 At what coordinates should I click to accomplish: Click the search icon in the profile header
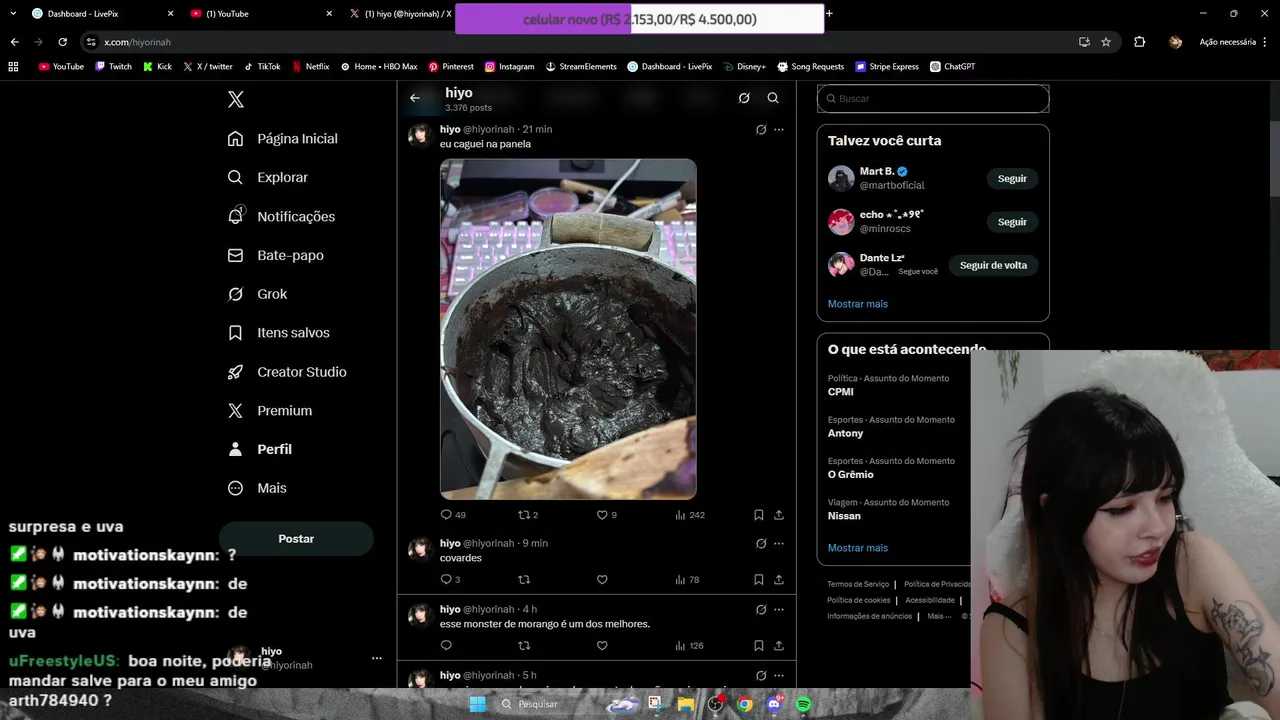tap(773, 98)
